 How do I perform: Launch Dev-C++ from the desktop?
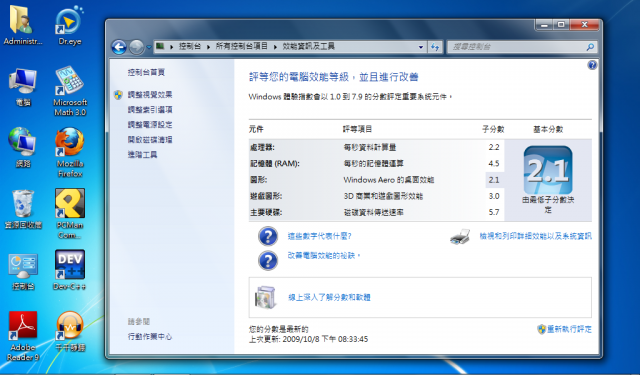click(x=69, y=270)
